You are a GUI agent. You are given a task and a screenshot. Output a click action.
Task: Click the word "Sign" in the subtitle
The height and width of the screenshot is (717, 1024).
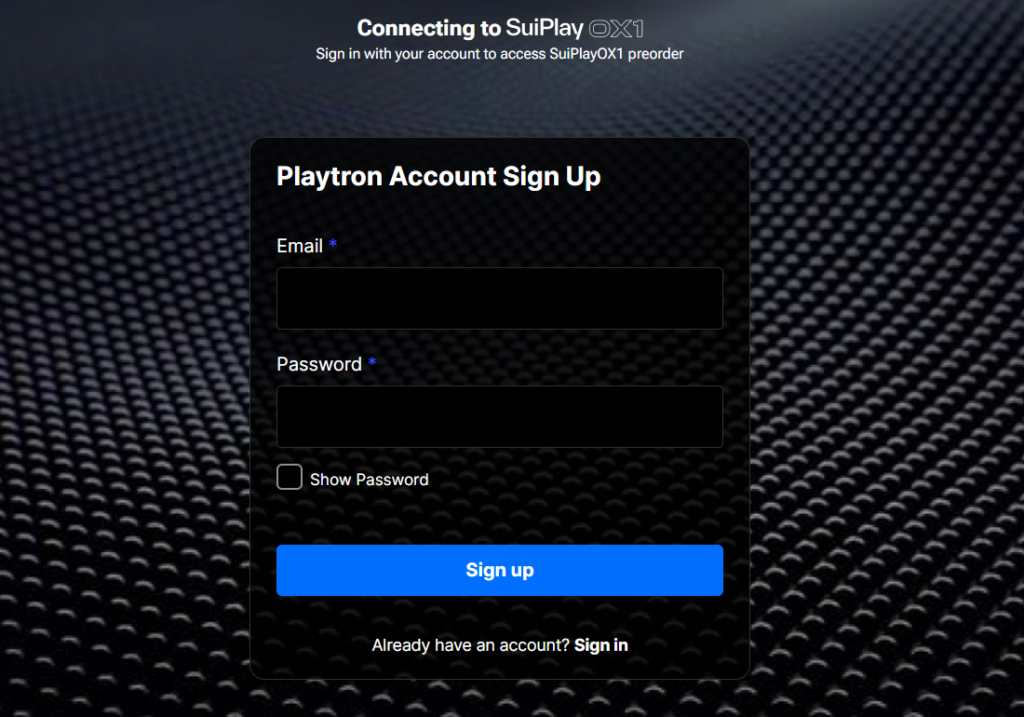331,54
